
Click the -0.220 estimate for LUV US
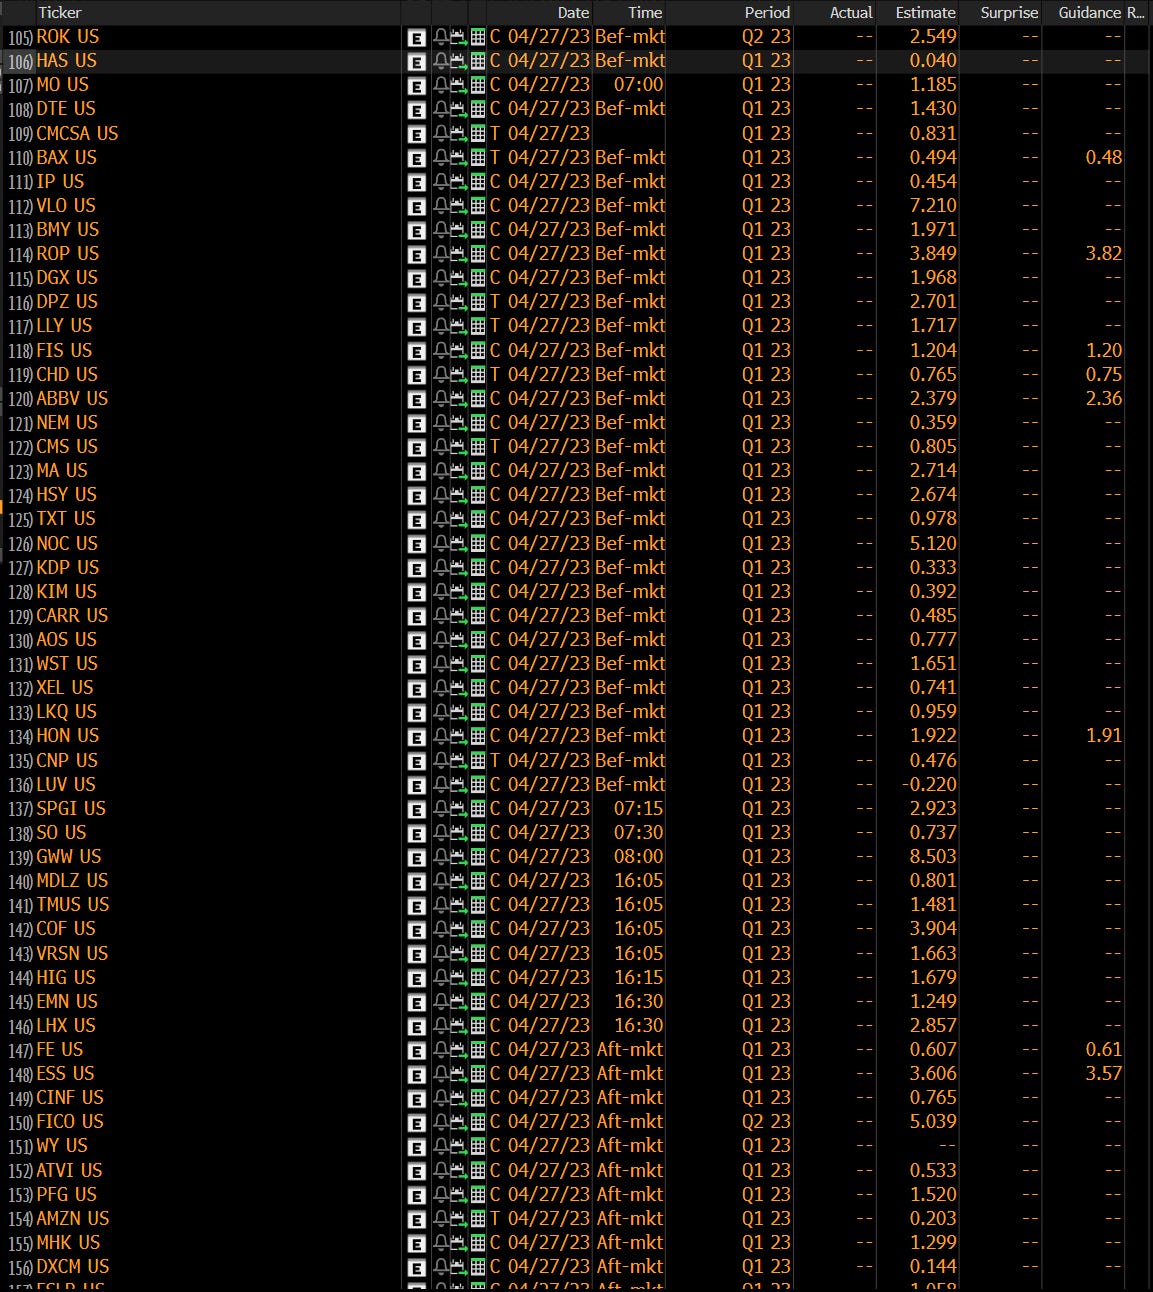[929, 785]
